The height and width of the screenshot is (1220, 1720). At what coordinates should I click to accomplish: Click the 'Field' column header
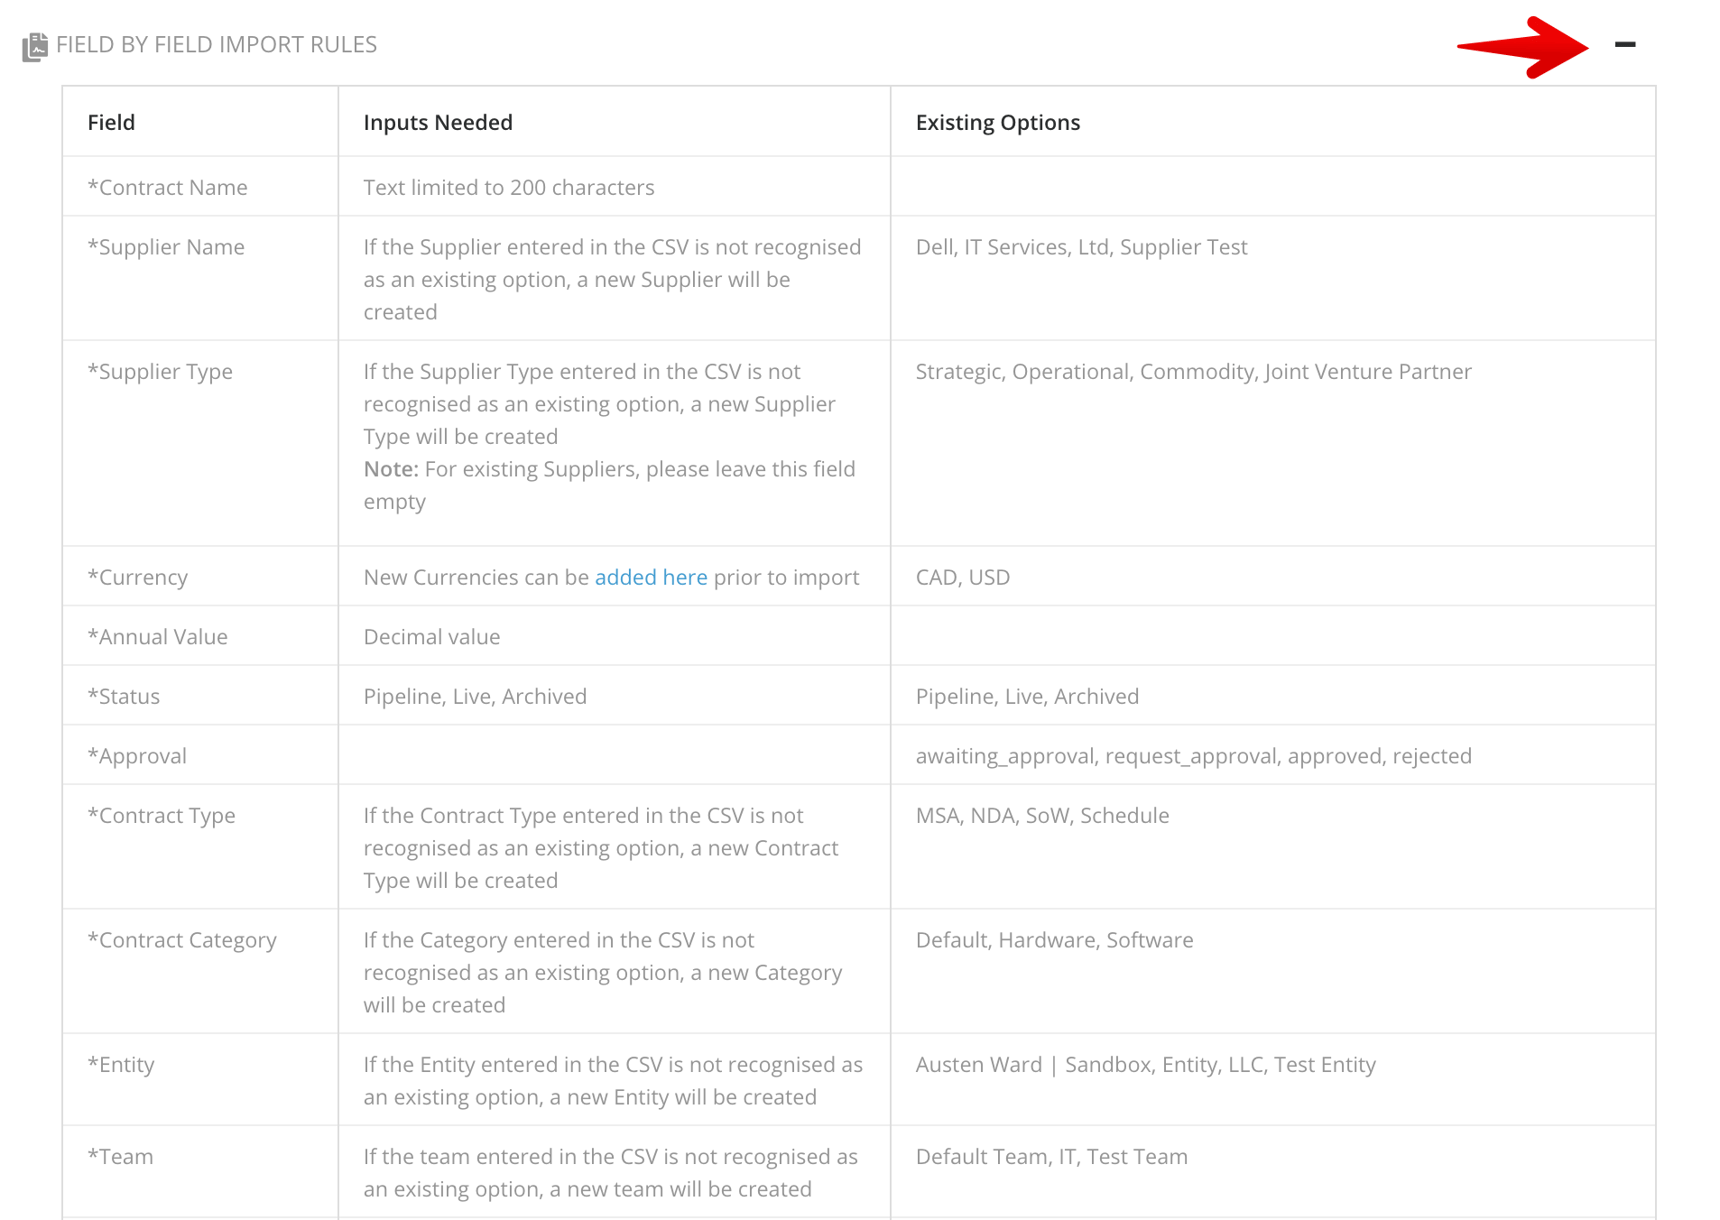pyautogui.click(x=111, y=122)
